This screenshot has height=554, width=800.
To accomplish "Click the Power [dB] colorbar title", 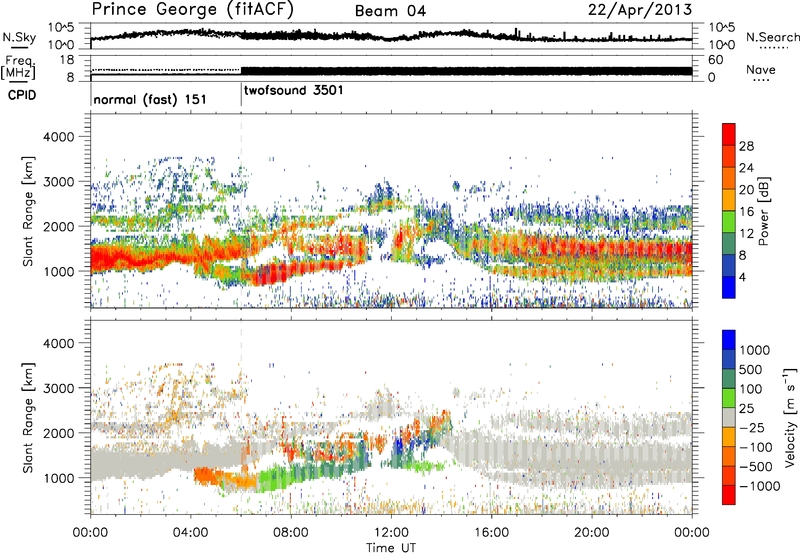I will [x=764, y=211].
